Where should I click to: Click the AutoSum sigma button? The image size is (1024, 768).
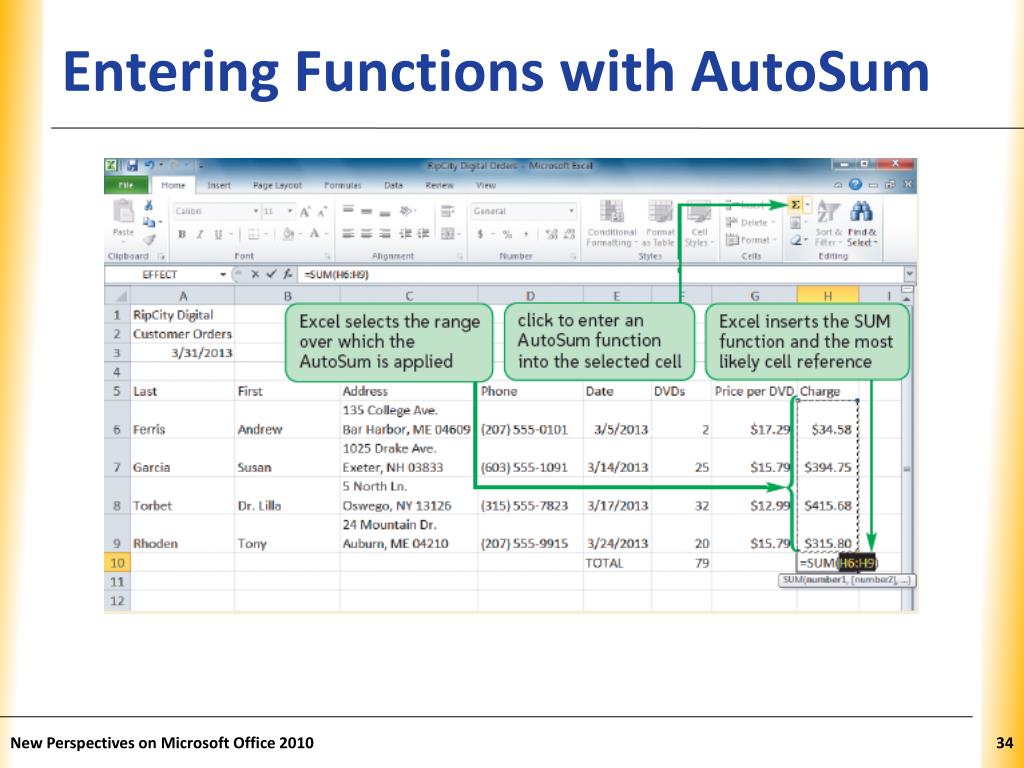point(795,205)
